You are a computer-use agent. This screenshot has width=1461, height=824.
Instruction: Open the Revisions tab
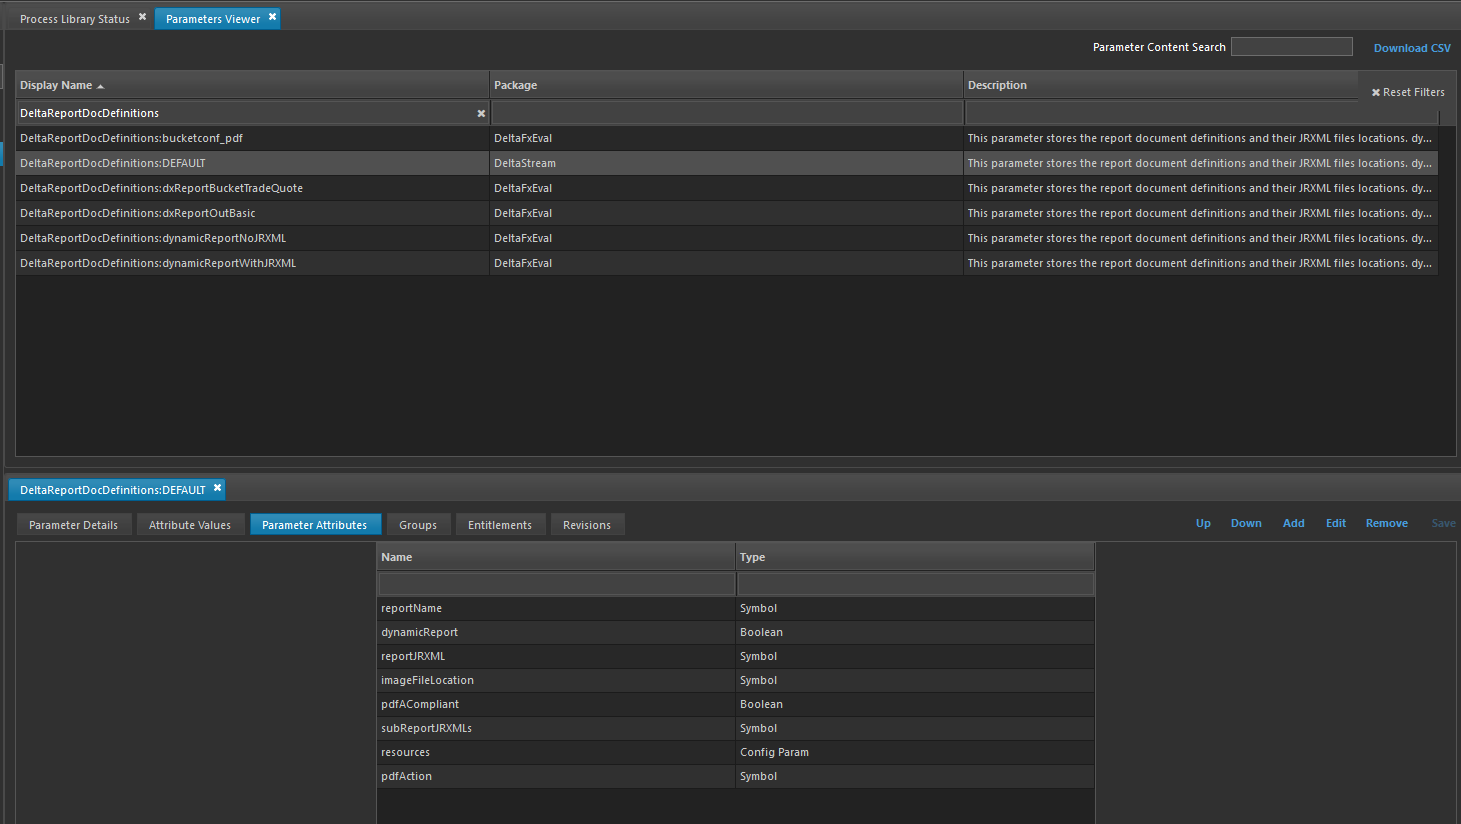tap(587, 525)
